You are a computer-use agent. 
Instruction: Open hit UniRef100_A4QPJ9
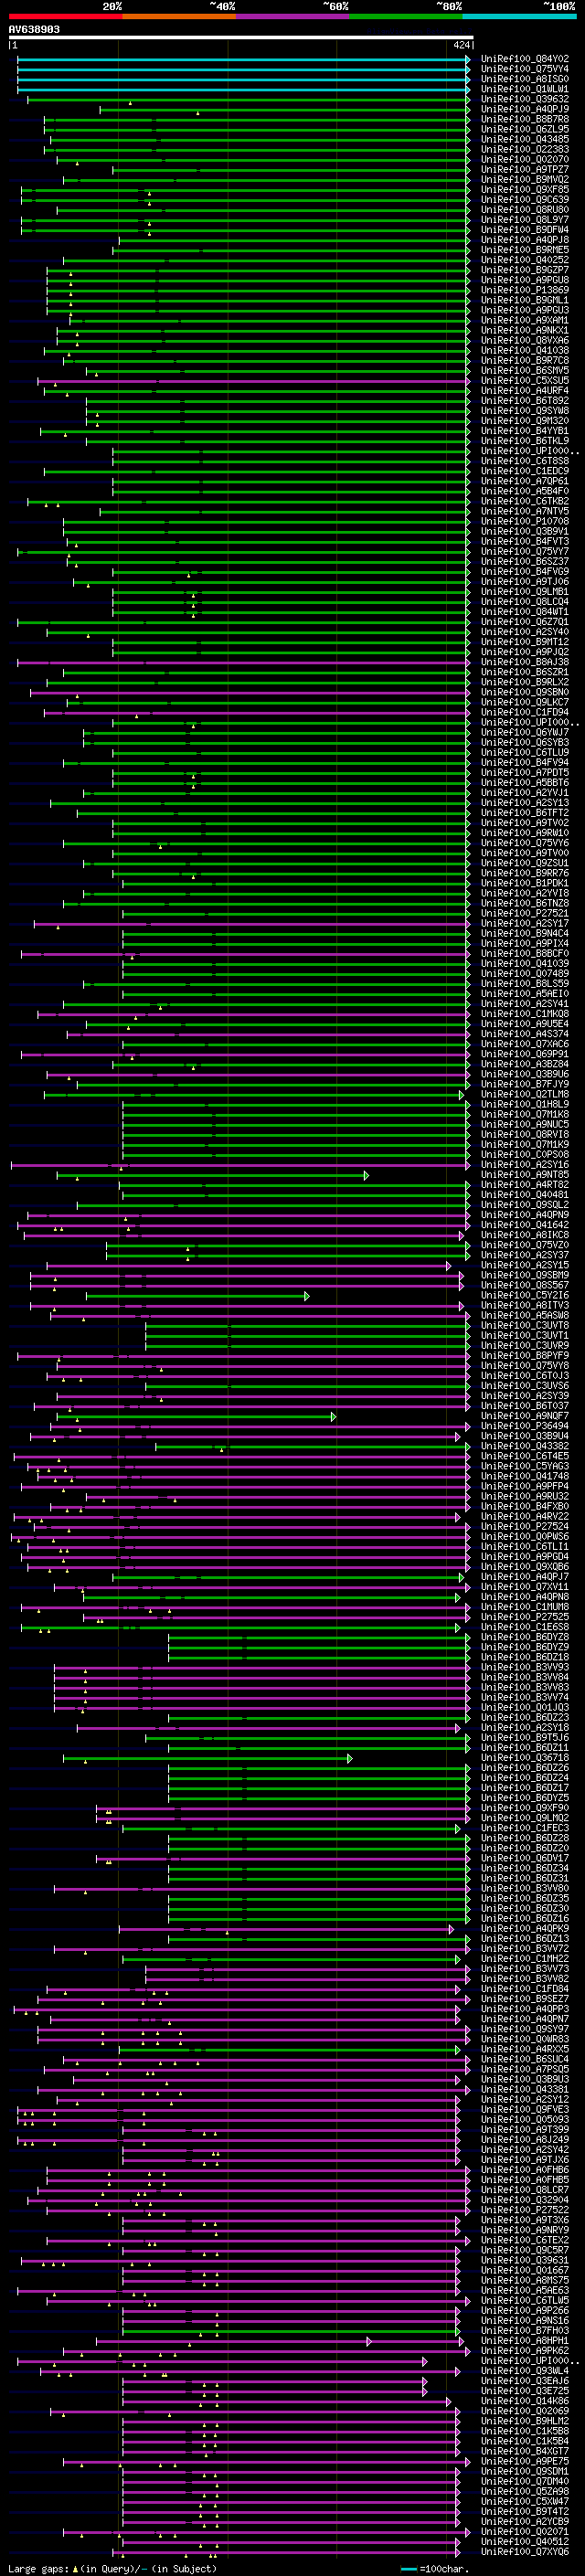coord(525,109)
